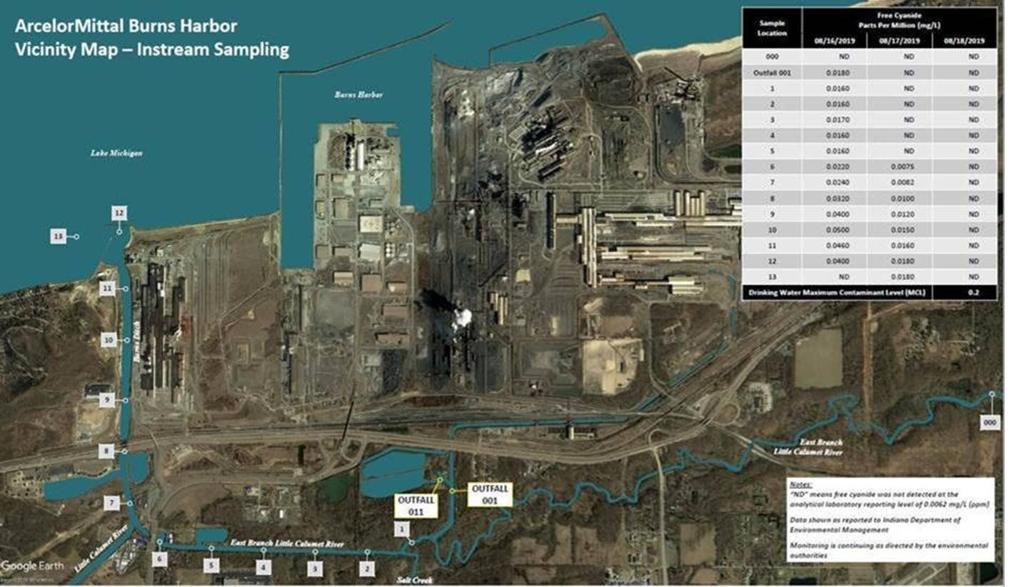Click the 000 sample location map marker

[x=990, y=422]
